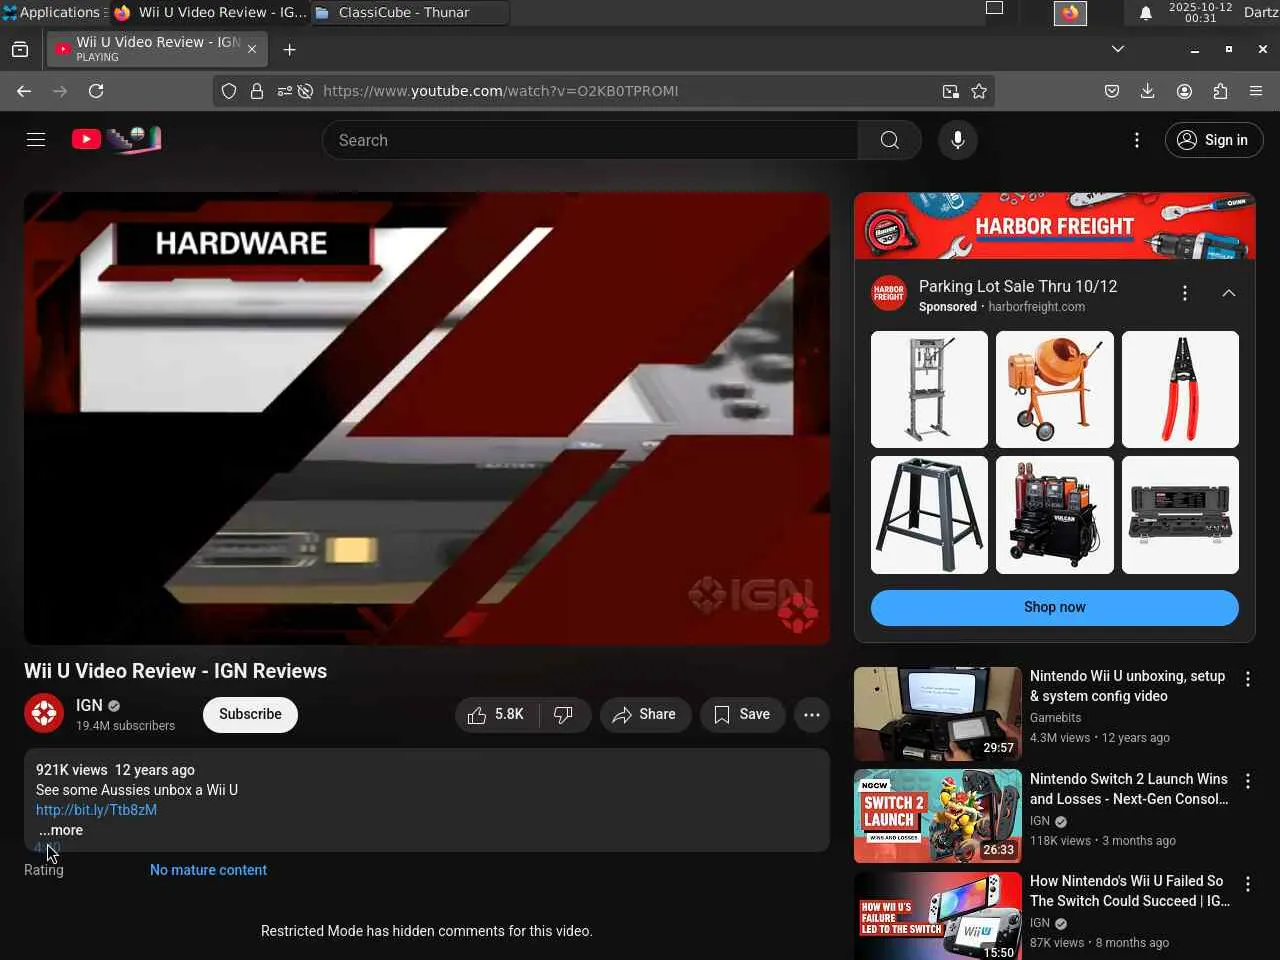Open Harbor Freight advertiser logo
Image resolution: width=1280 pixels, height=960 pixels.
coord(889,294)
